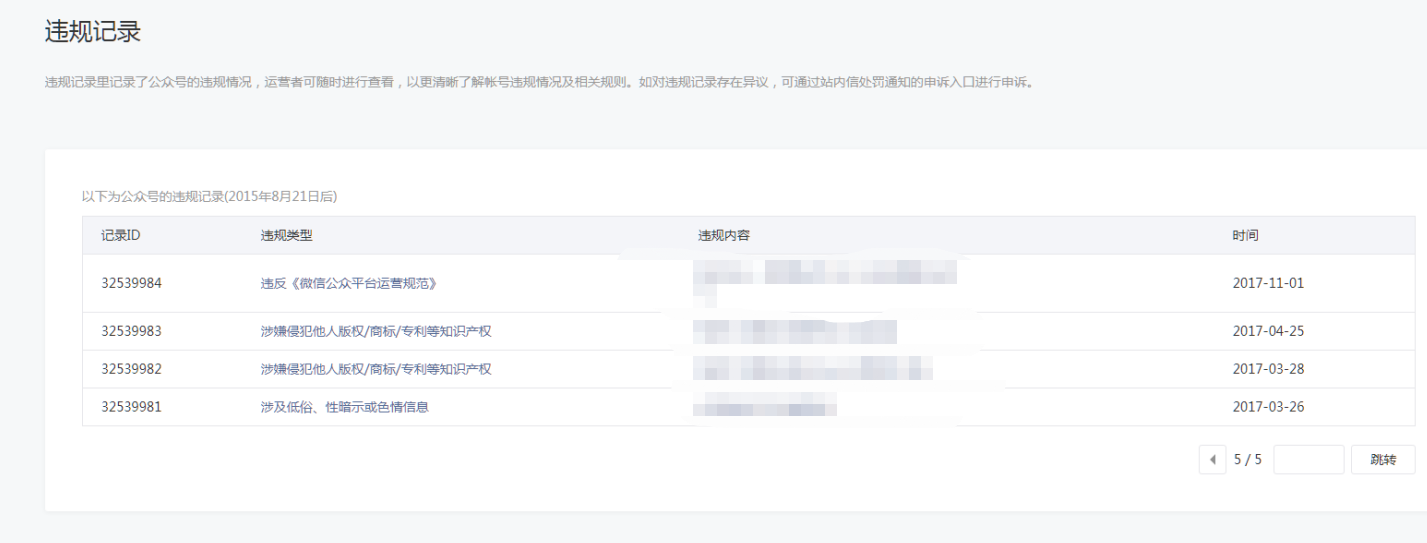Click the blurred content of record 32539981
The height and width of the screenshot is (543, 1427).
coord(765,405)
